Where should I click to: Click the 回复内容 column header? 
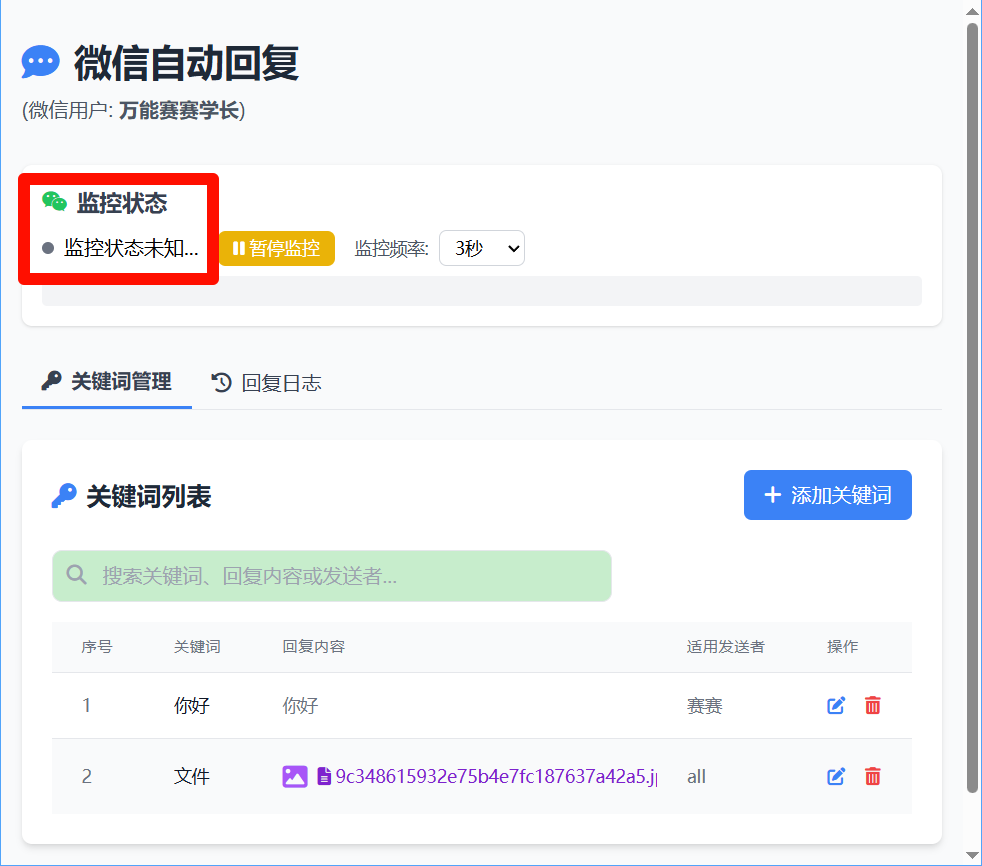pos(313,647)
